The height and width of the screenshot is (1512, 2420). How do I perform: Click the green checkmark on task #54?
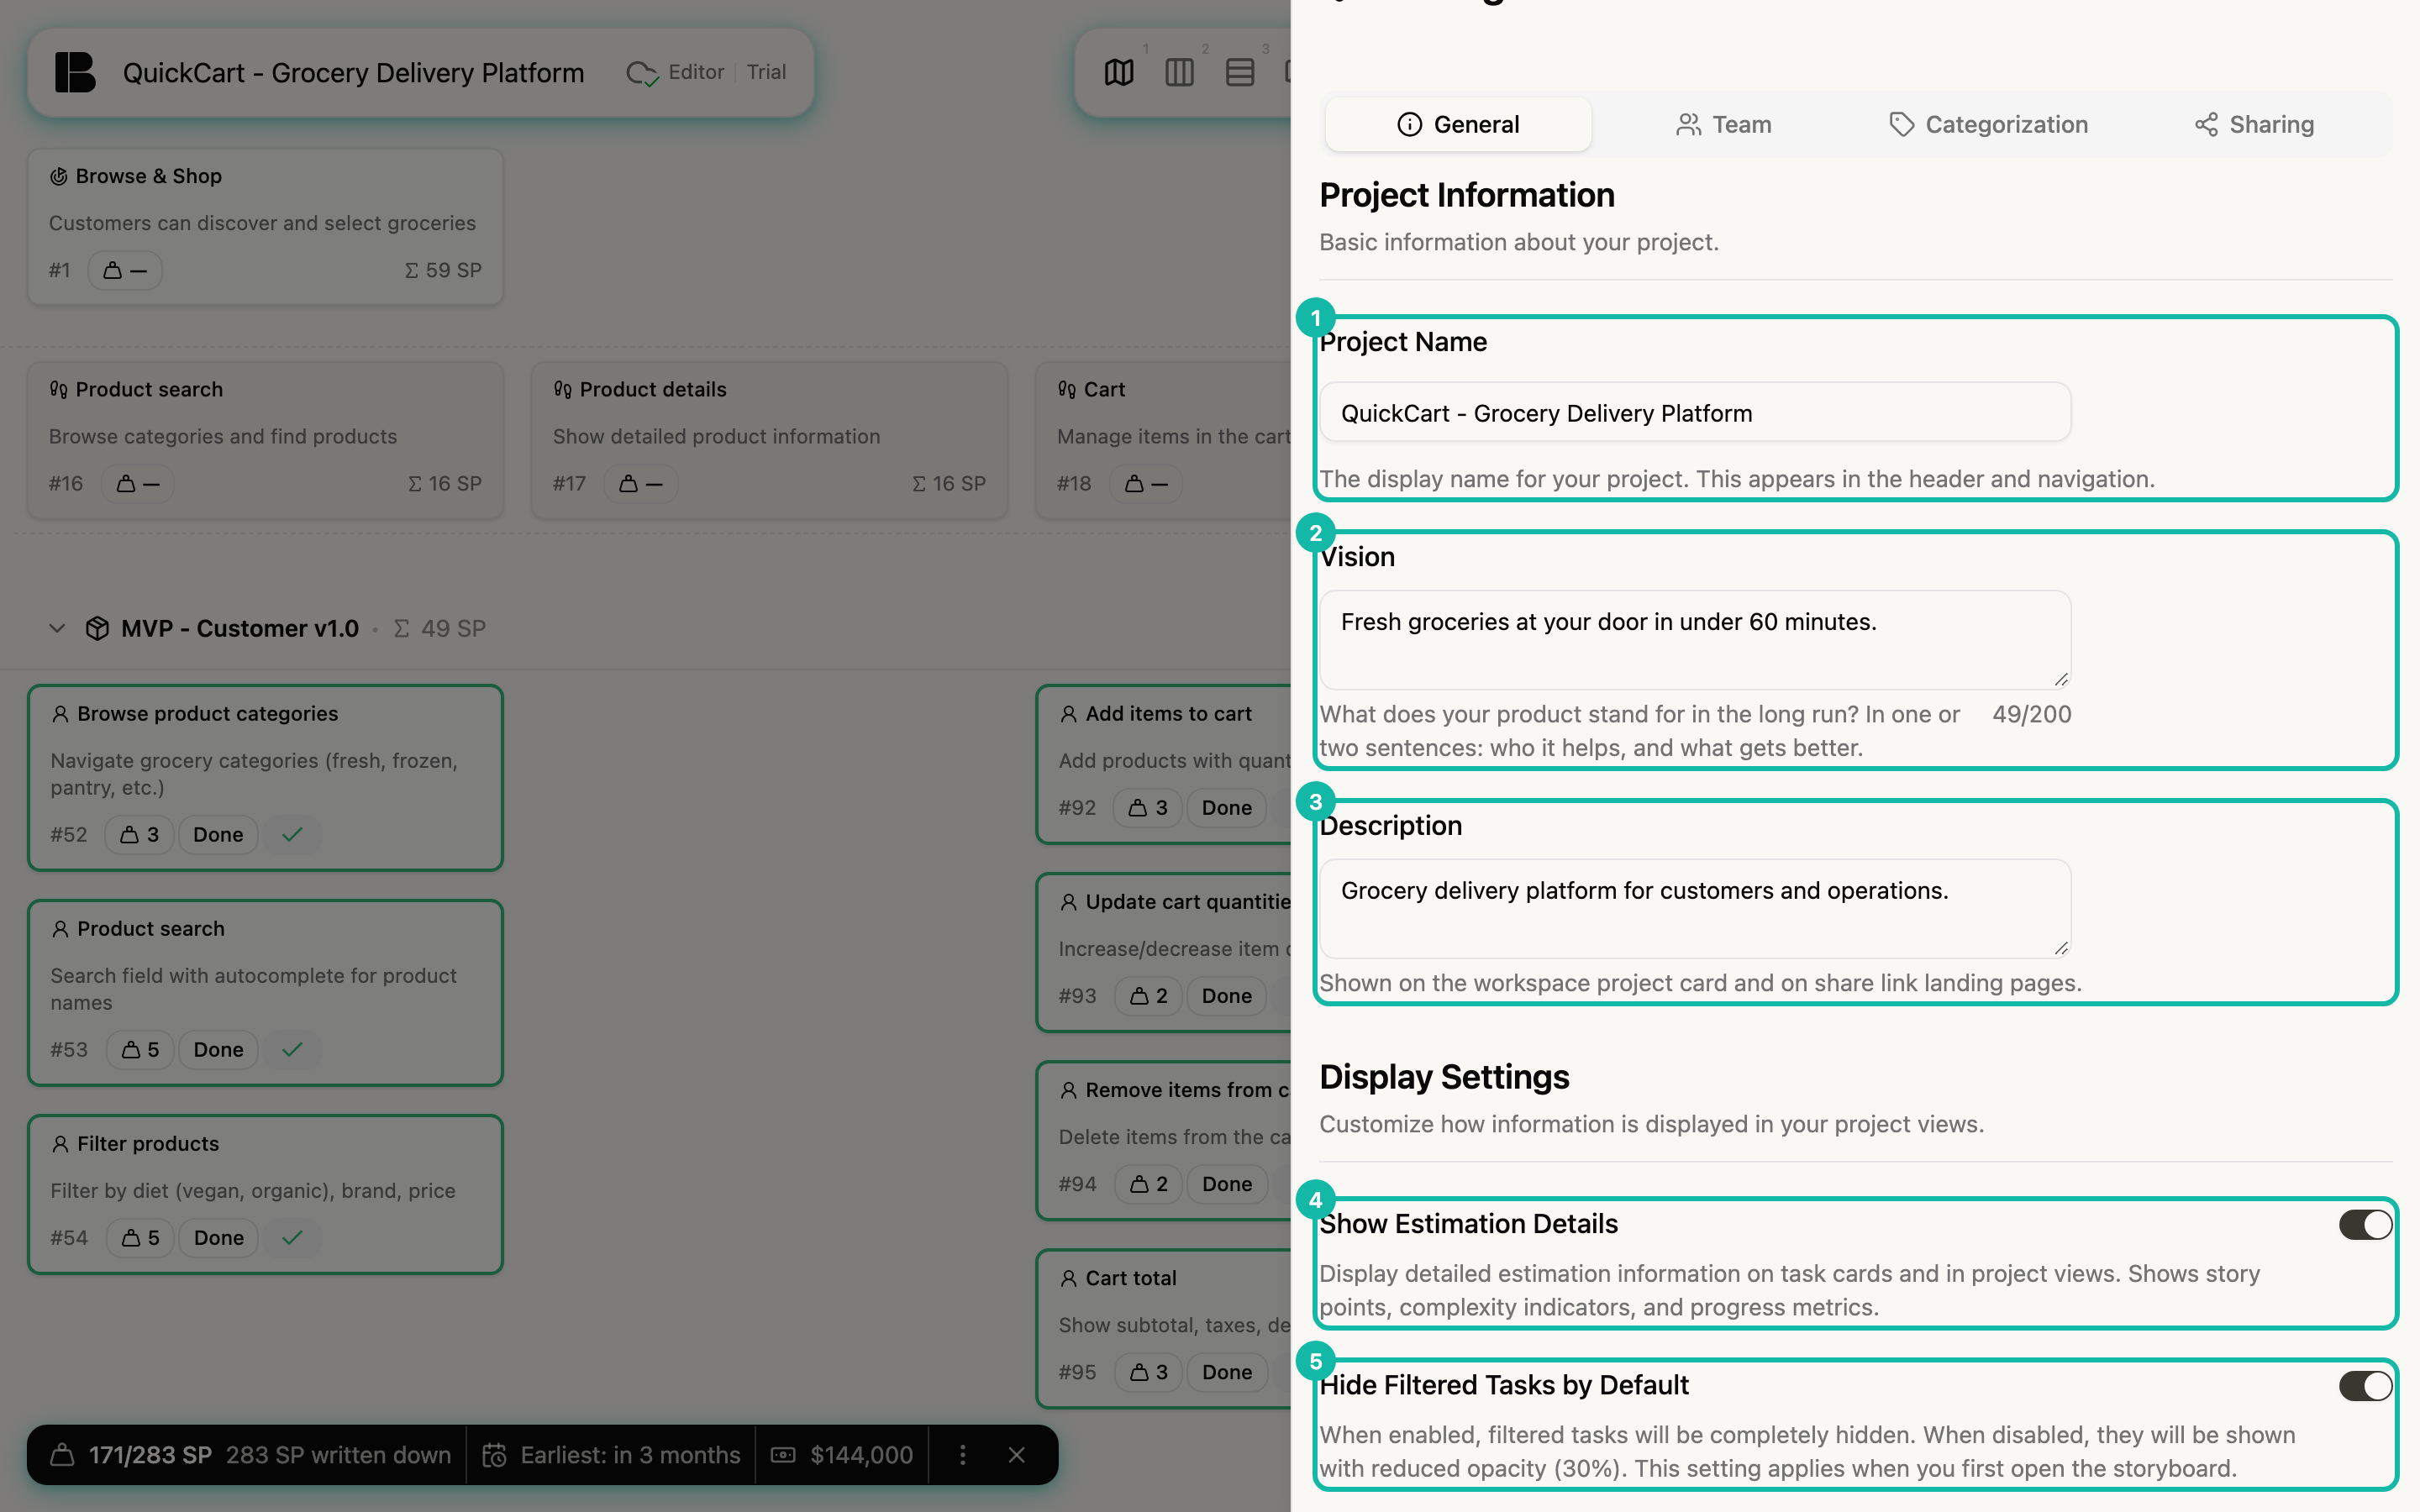point(292,1237)
